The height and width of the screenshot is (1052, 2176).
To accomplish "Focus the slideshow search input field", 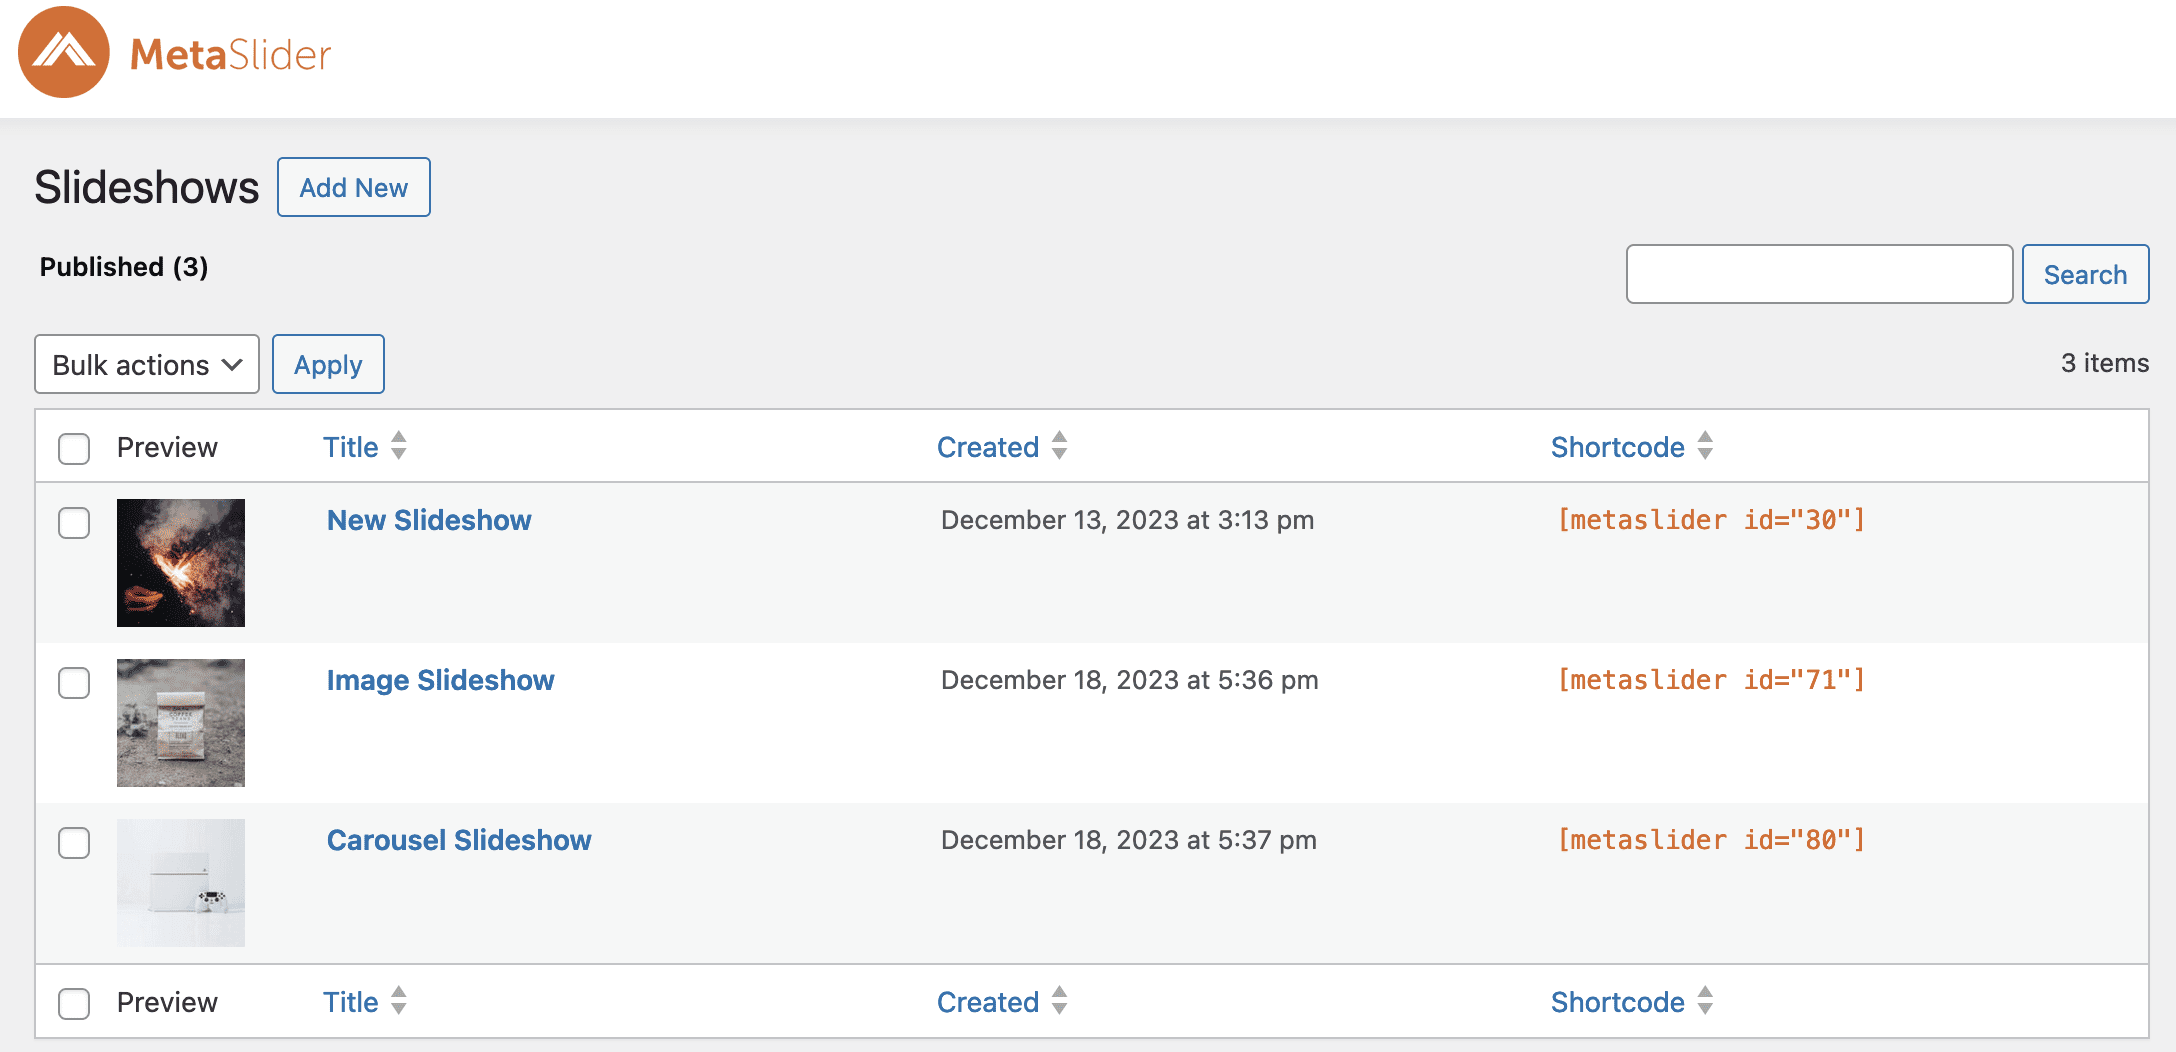I will pos(1819,274).
